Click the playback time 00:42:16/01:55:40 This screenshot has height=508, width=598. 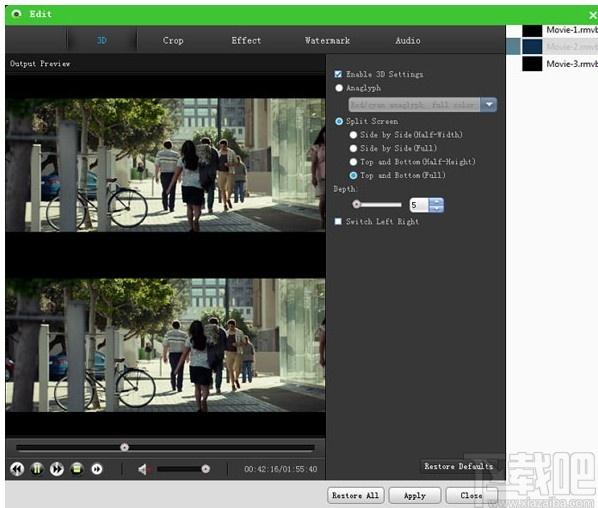[281, 469]
